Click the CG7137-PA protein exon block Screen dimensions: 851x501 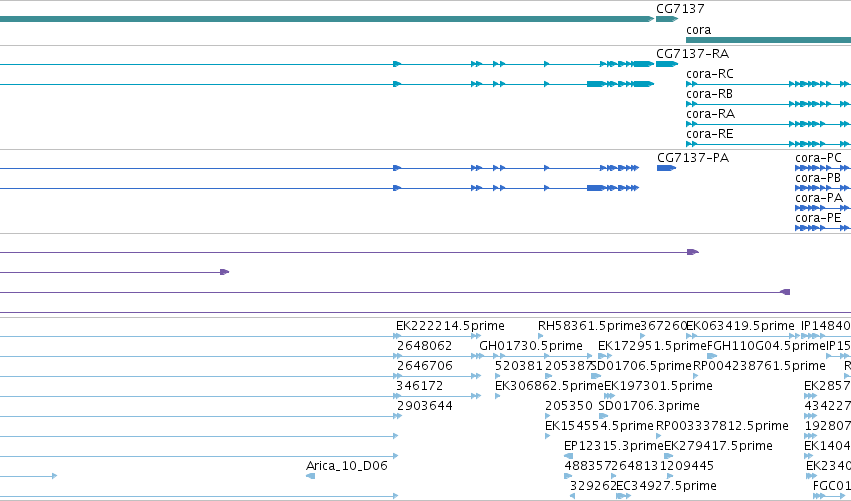tap(666, 168)
